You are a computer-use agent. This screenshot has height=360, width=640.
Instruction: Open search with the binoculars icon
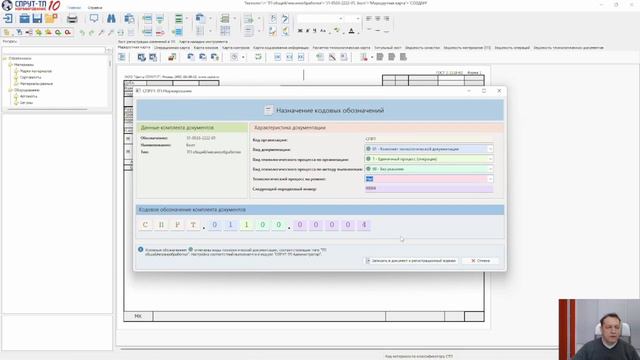pos(111,18)
